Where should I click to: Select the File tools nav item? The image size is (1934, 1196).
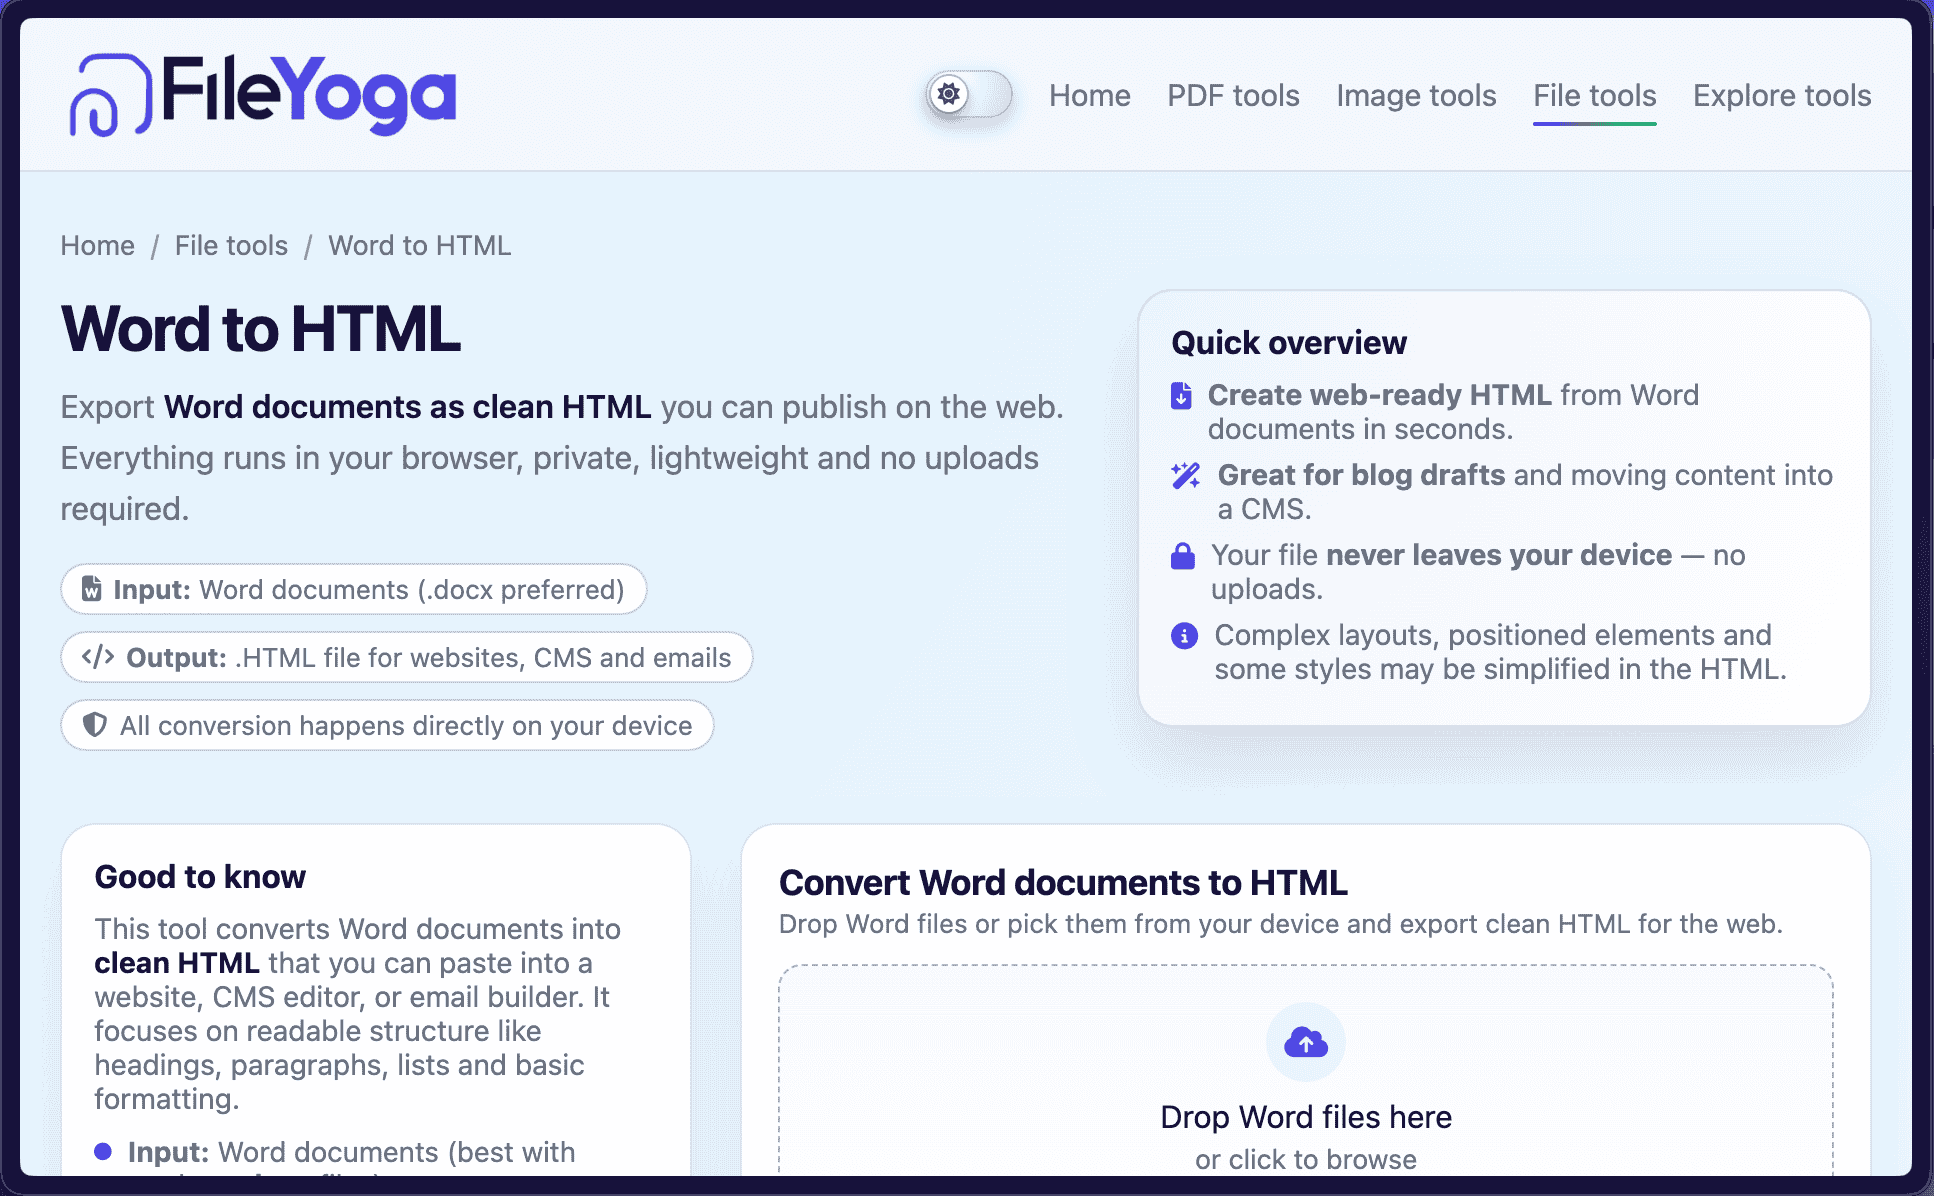pos(1594,96)
